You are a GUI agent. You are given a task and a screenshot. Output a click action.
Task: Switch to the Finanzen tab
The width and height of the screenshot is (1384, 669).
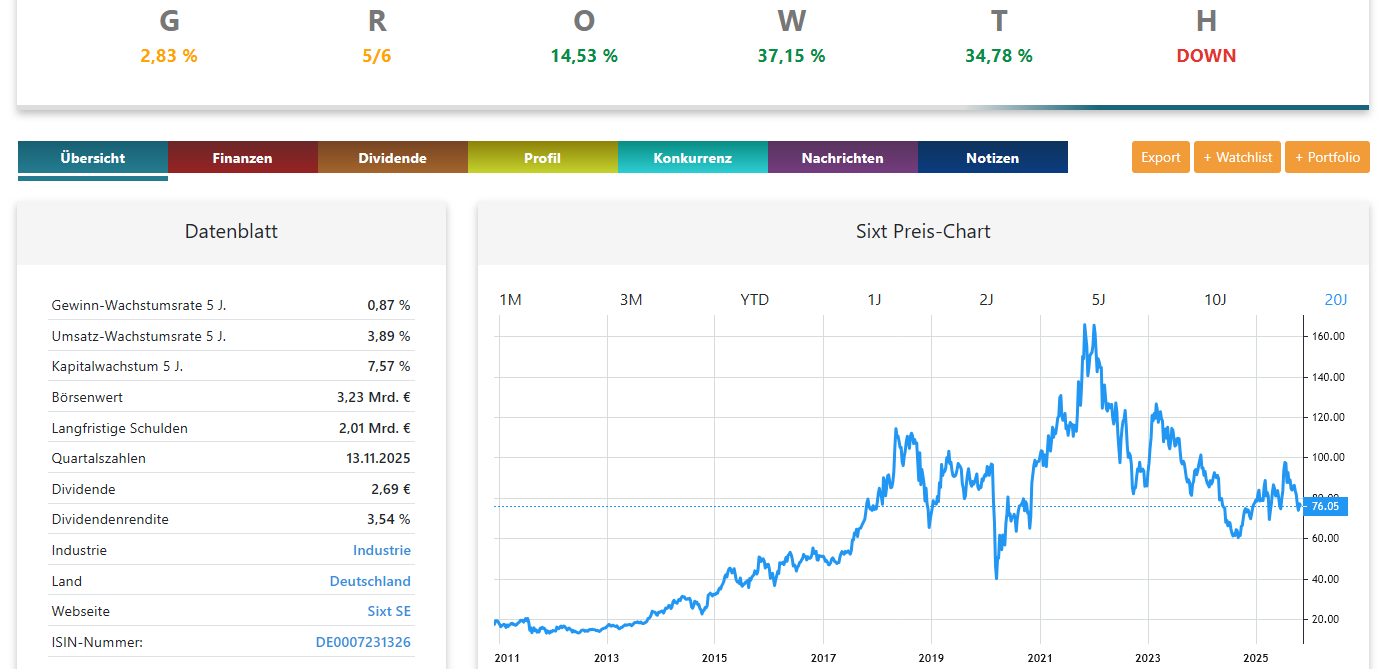pos(243,157)
